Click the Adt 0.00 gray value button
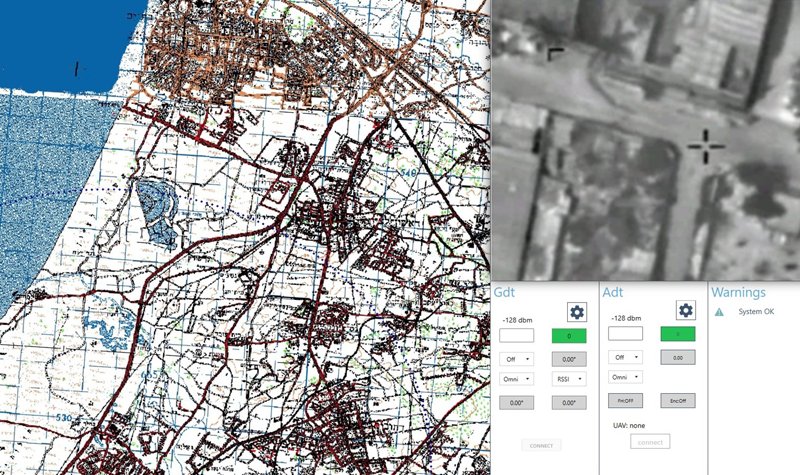 (x=677, y=357)
